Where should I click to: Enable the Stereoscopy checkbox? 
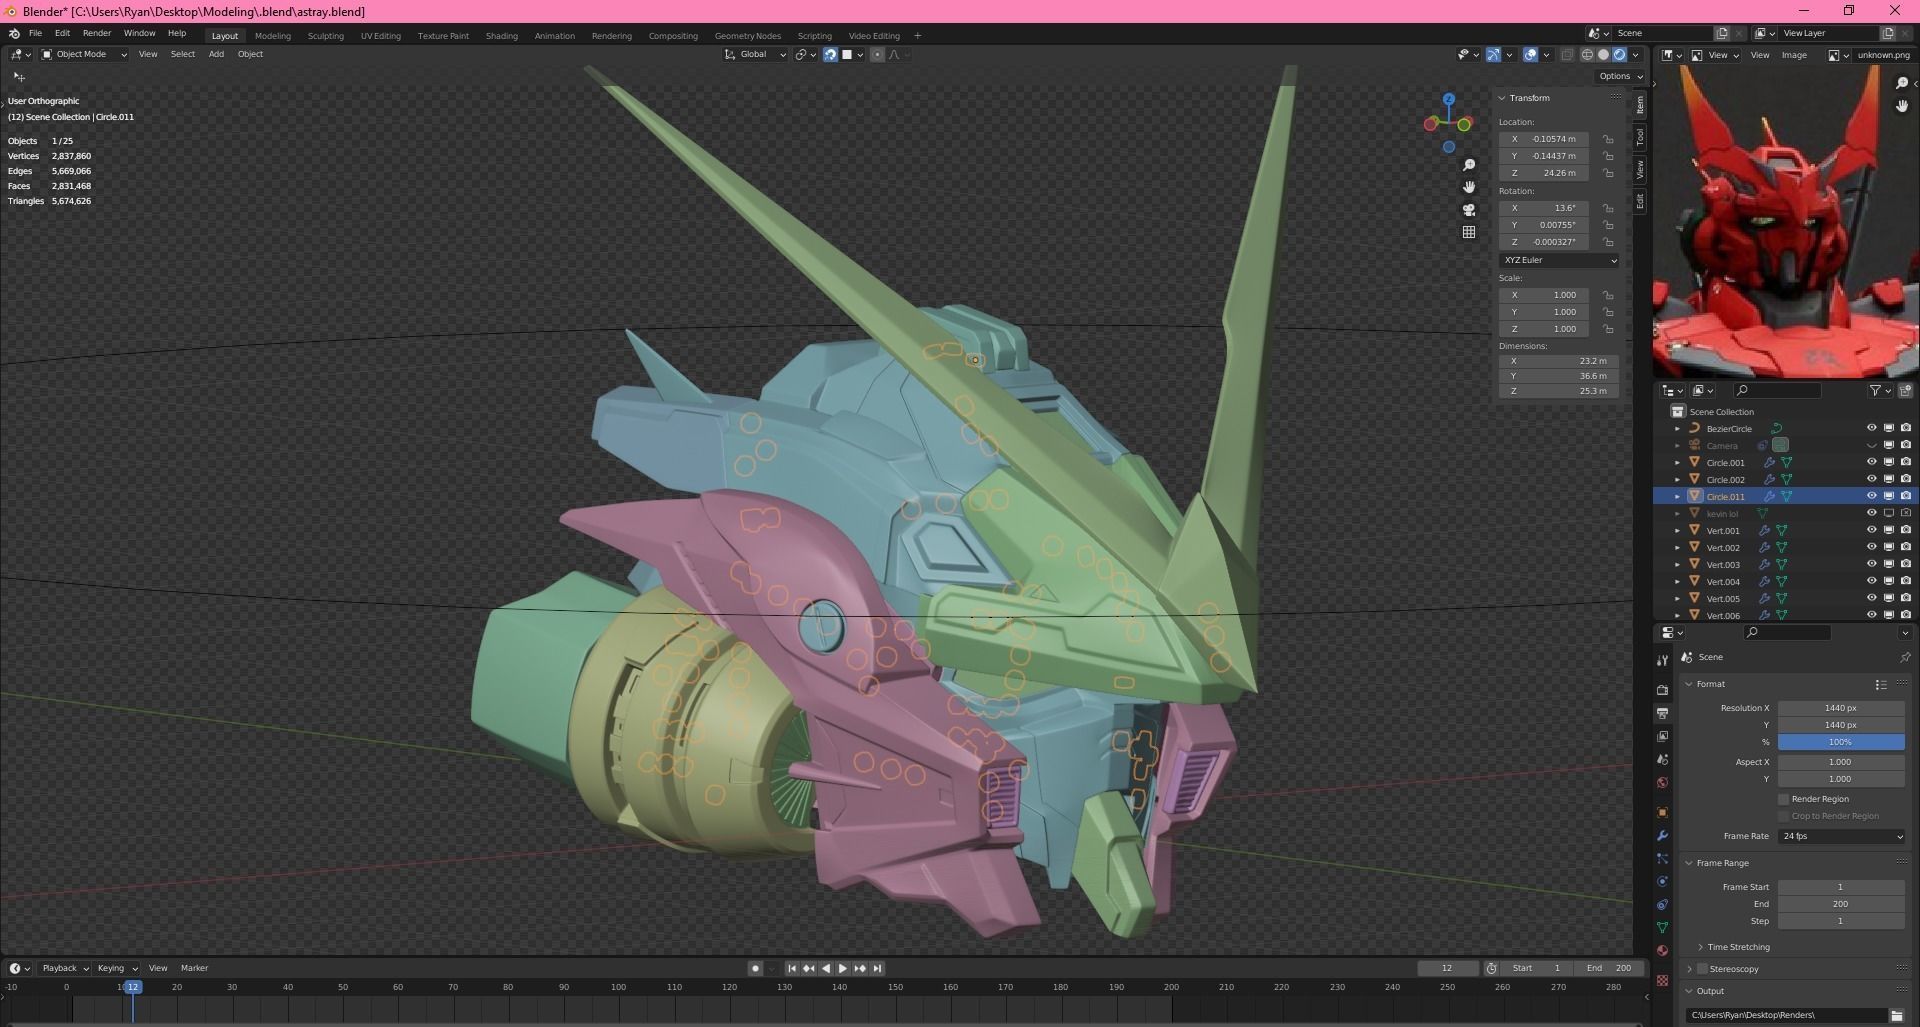1702,969
